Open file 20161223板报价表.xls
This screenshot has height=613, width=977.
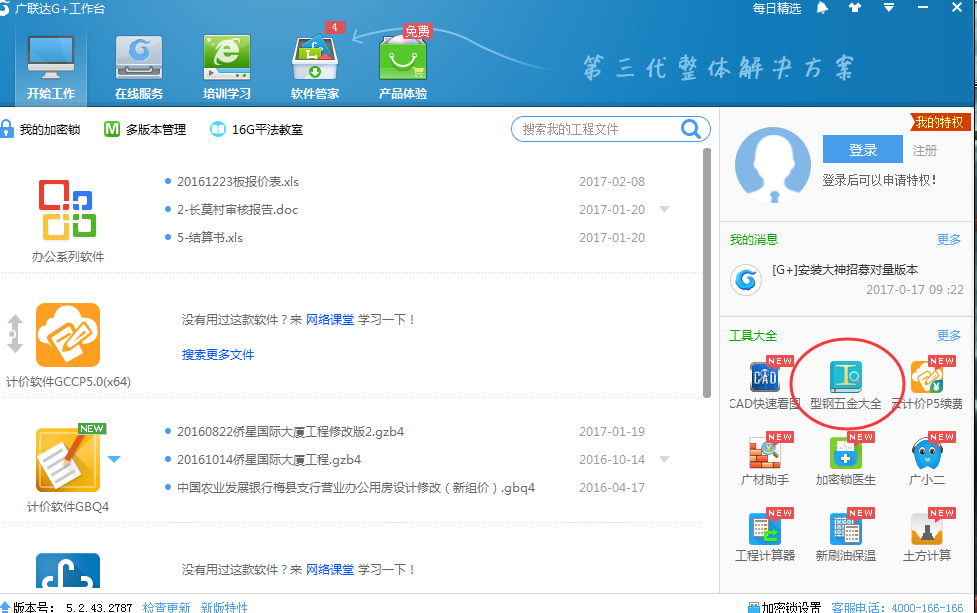[238, 182]
